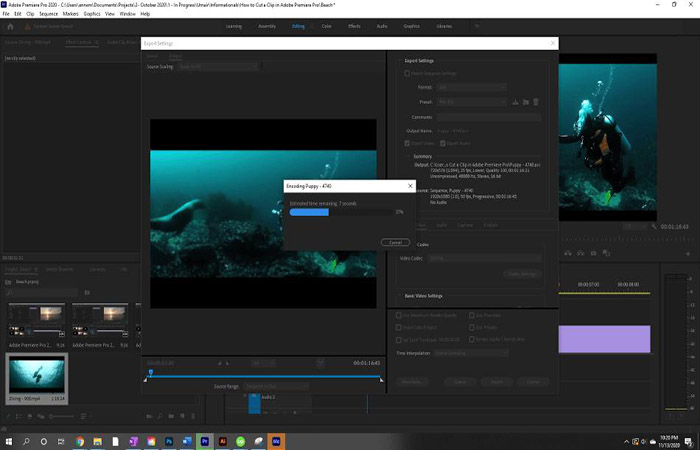Open the Markers menu

(71, 14)
